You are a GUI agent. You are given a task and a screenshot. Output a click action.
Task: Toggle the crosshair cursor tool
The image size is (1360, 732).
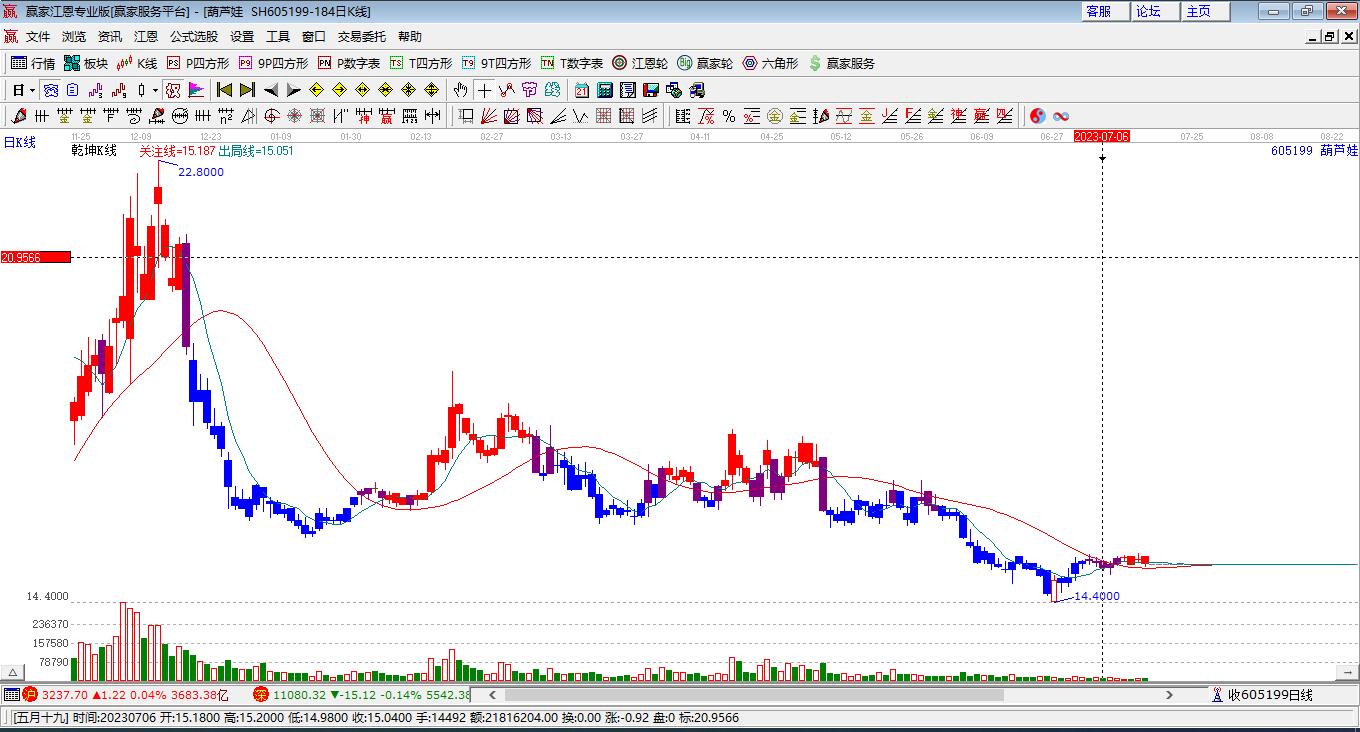pyautogui.click(x=484, y=90)
